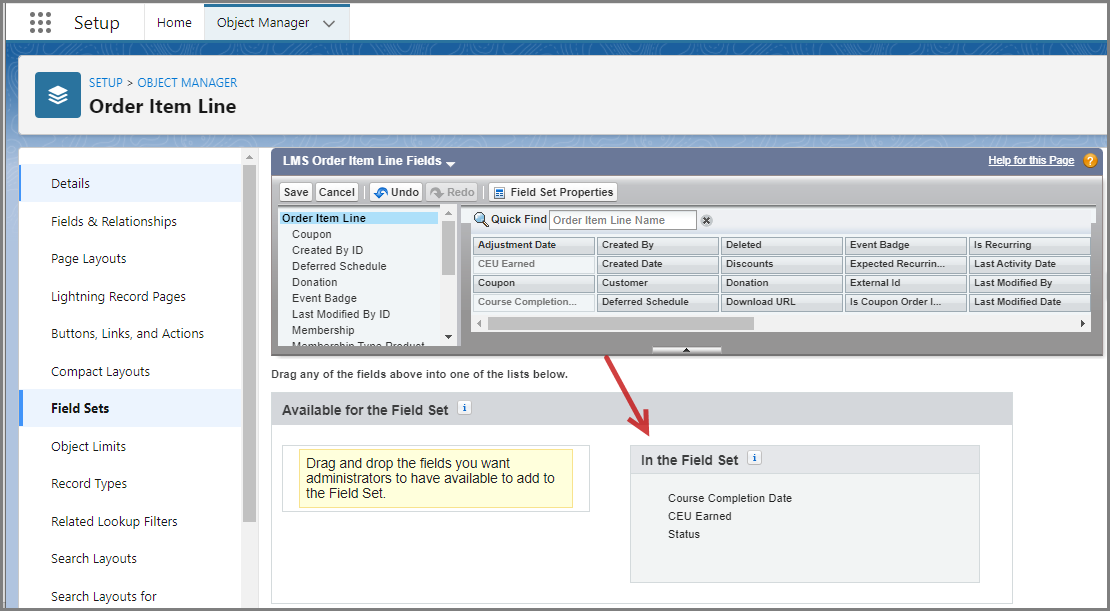Click the OBJECT MANAGER breadcrumb link
This screenshot has height=611, width=1110.
point(187,83)
